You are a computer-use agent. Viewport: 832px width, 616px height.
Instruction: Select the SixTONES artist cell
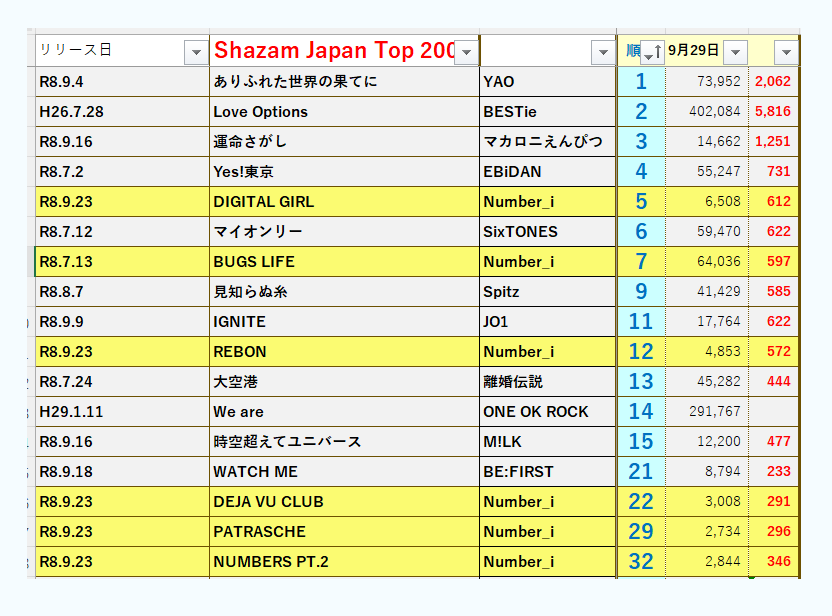(548, 231)
